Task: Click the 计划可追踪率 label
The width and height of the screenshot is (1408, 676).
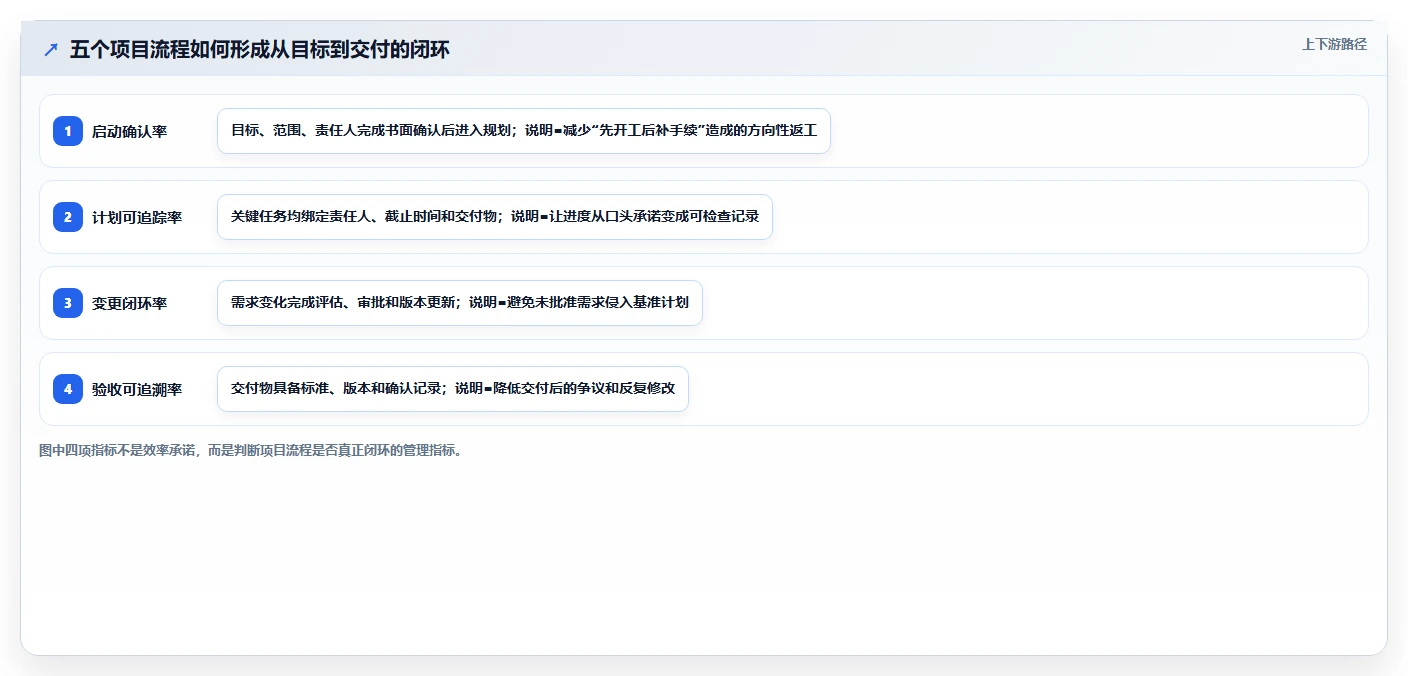Action: 137,218
